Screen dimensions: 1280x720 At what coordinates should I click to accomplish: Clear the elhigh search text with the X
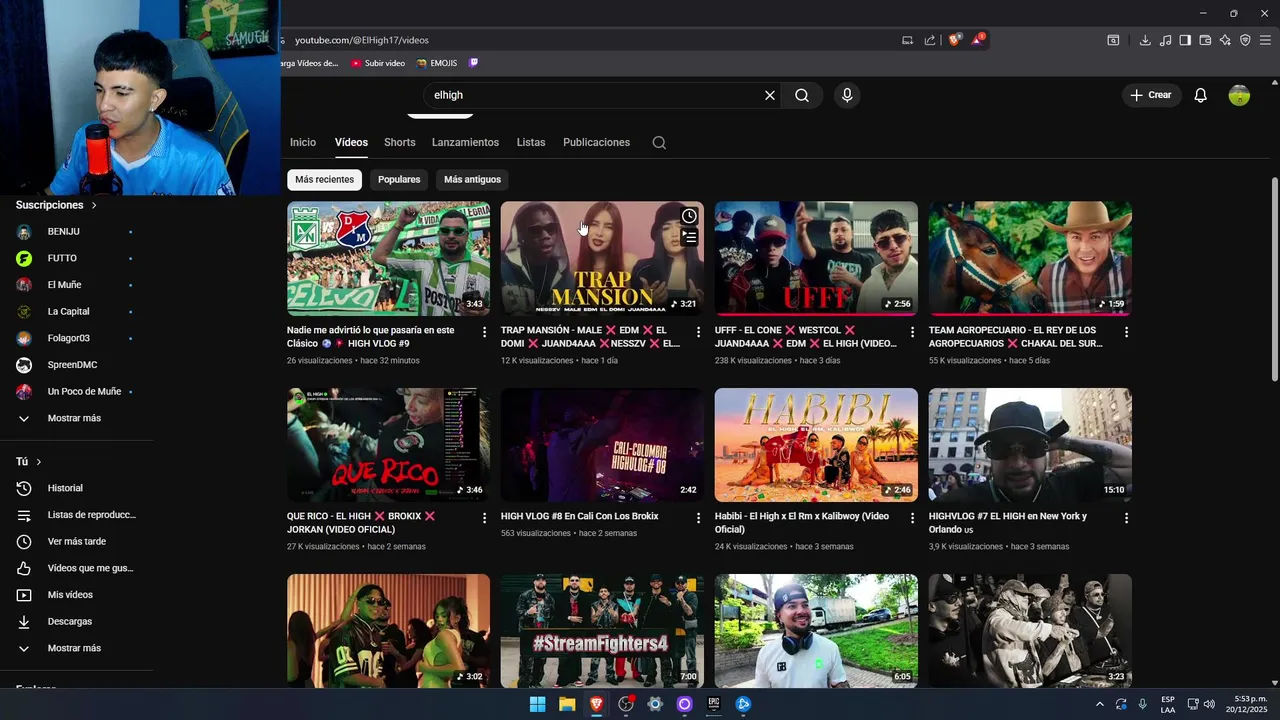coord(770,95)
